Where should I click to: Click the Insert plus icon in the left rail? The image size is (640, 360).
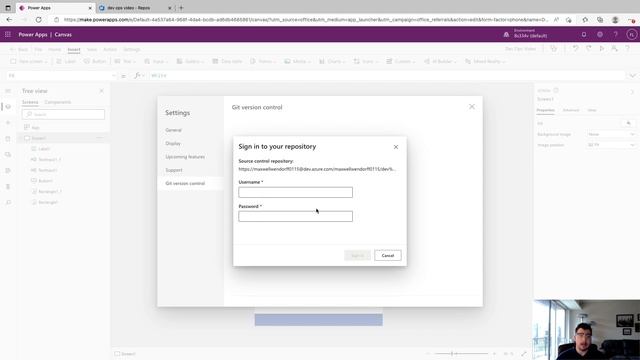tap(8, 122)
